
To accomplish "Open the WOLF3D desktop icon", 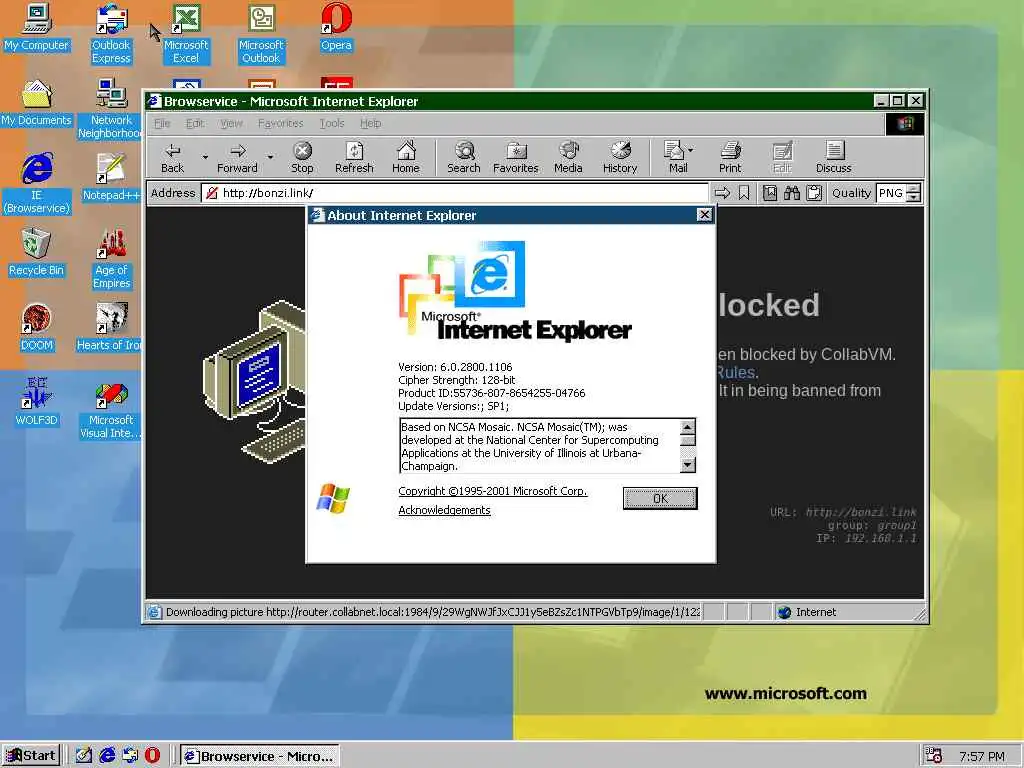I will [36, 402].
